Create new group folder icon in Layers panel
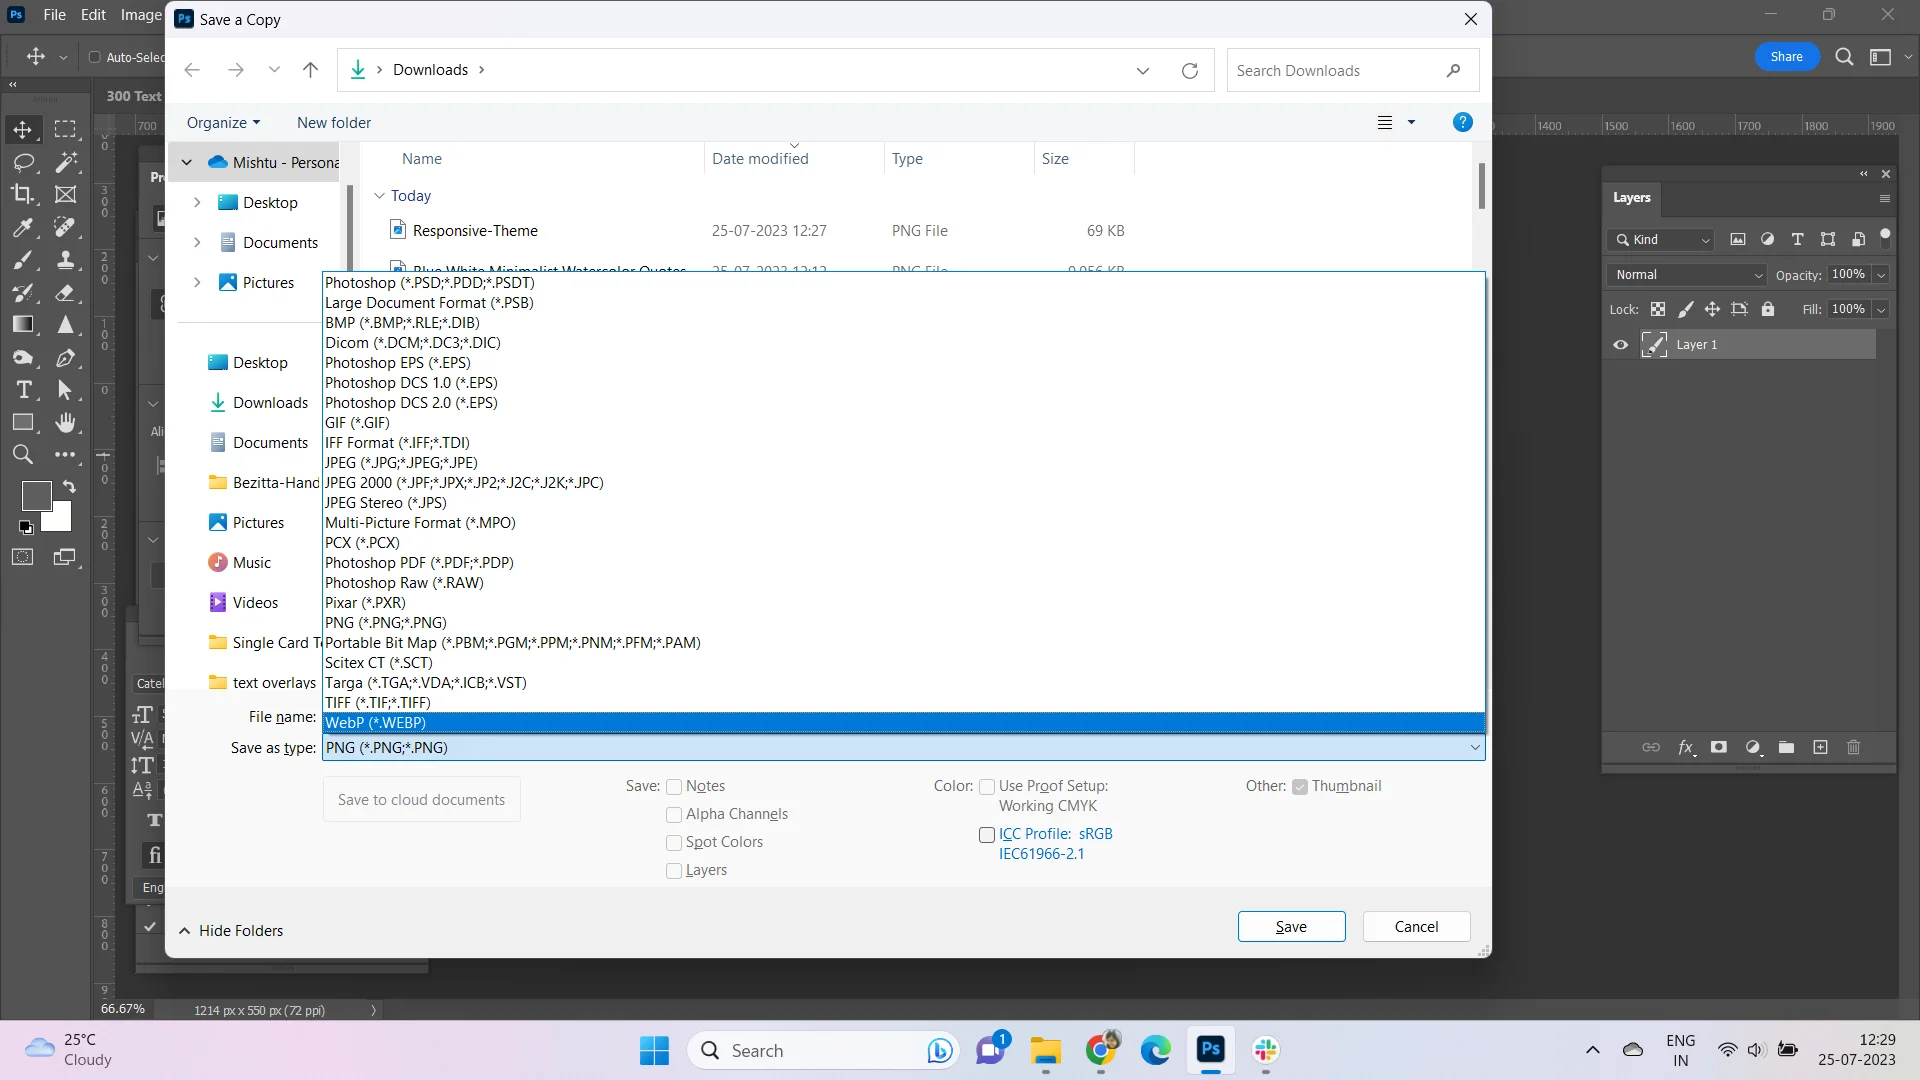 [1786, 747]
